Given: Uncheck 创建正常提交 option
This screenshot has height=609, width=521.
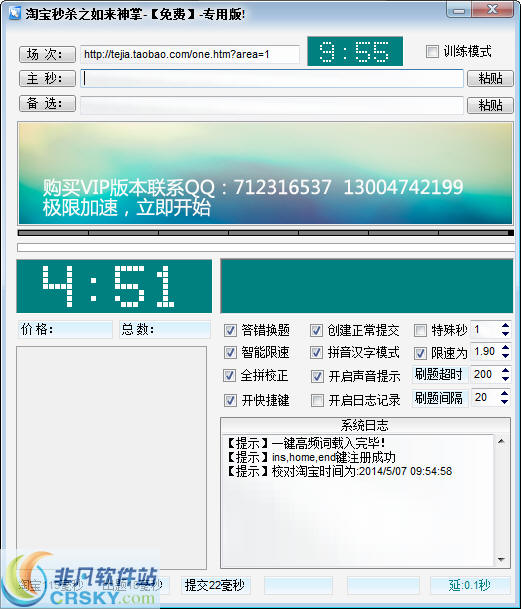Looking at the screenshot, I should tap(316, 331).
